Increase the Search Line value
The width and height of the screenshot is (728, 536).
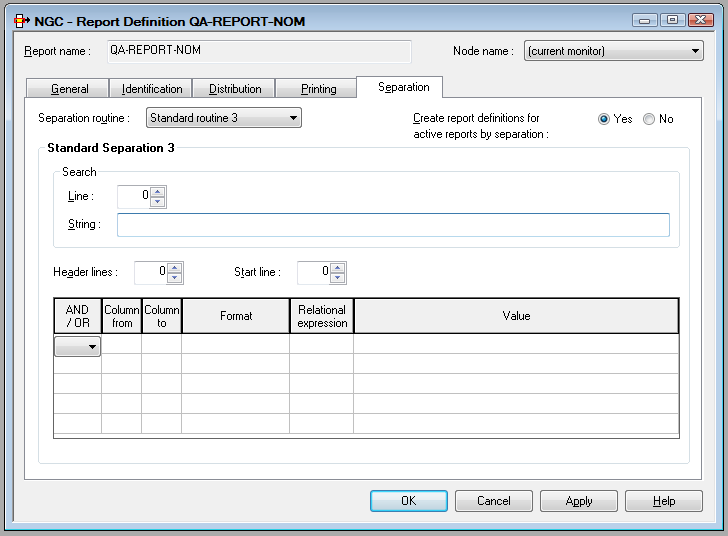(158, 191)
